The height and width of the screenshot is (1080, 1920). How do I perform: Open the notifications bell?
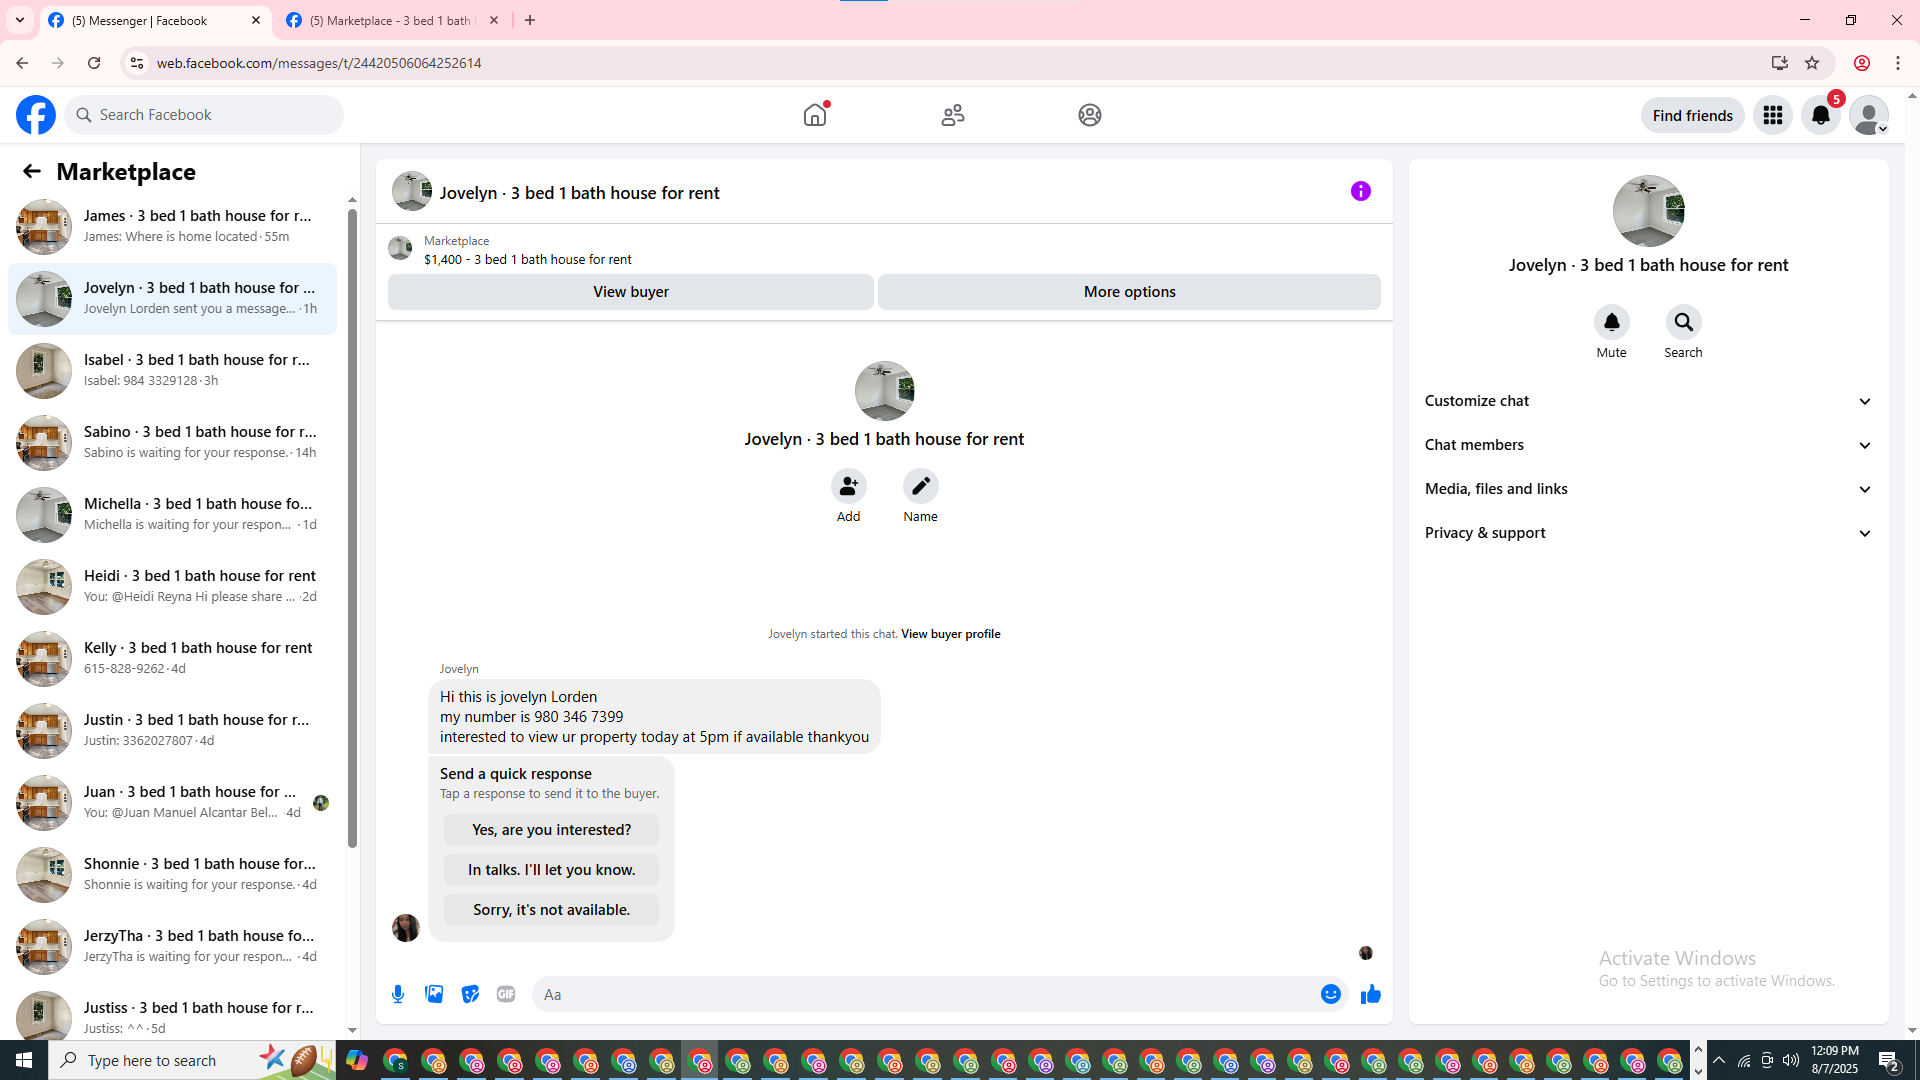1820,115
